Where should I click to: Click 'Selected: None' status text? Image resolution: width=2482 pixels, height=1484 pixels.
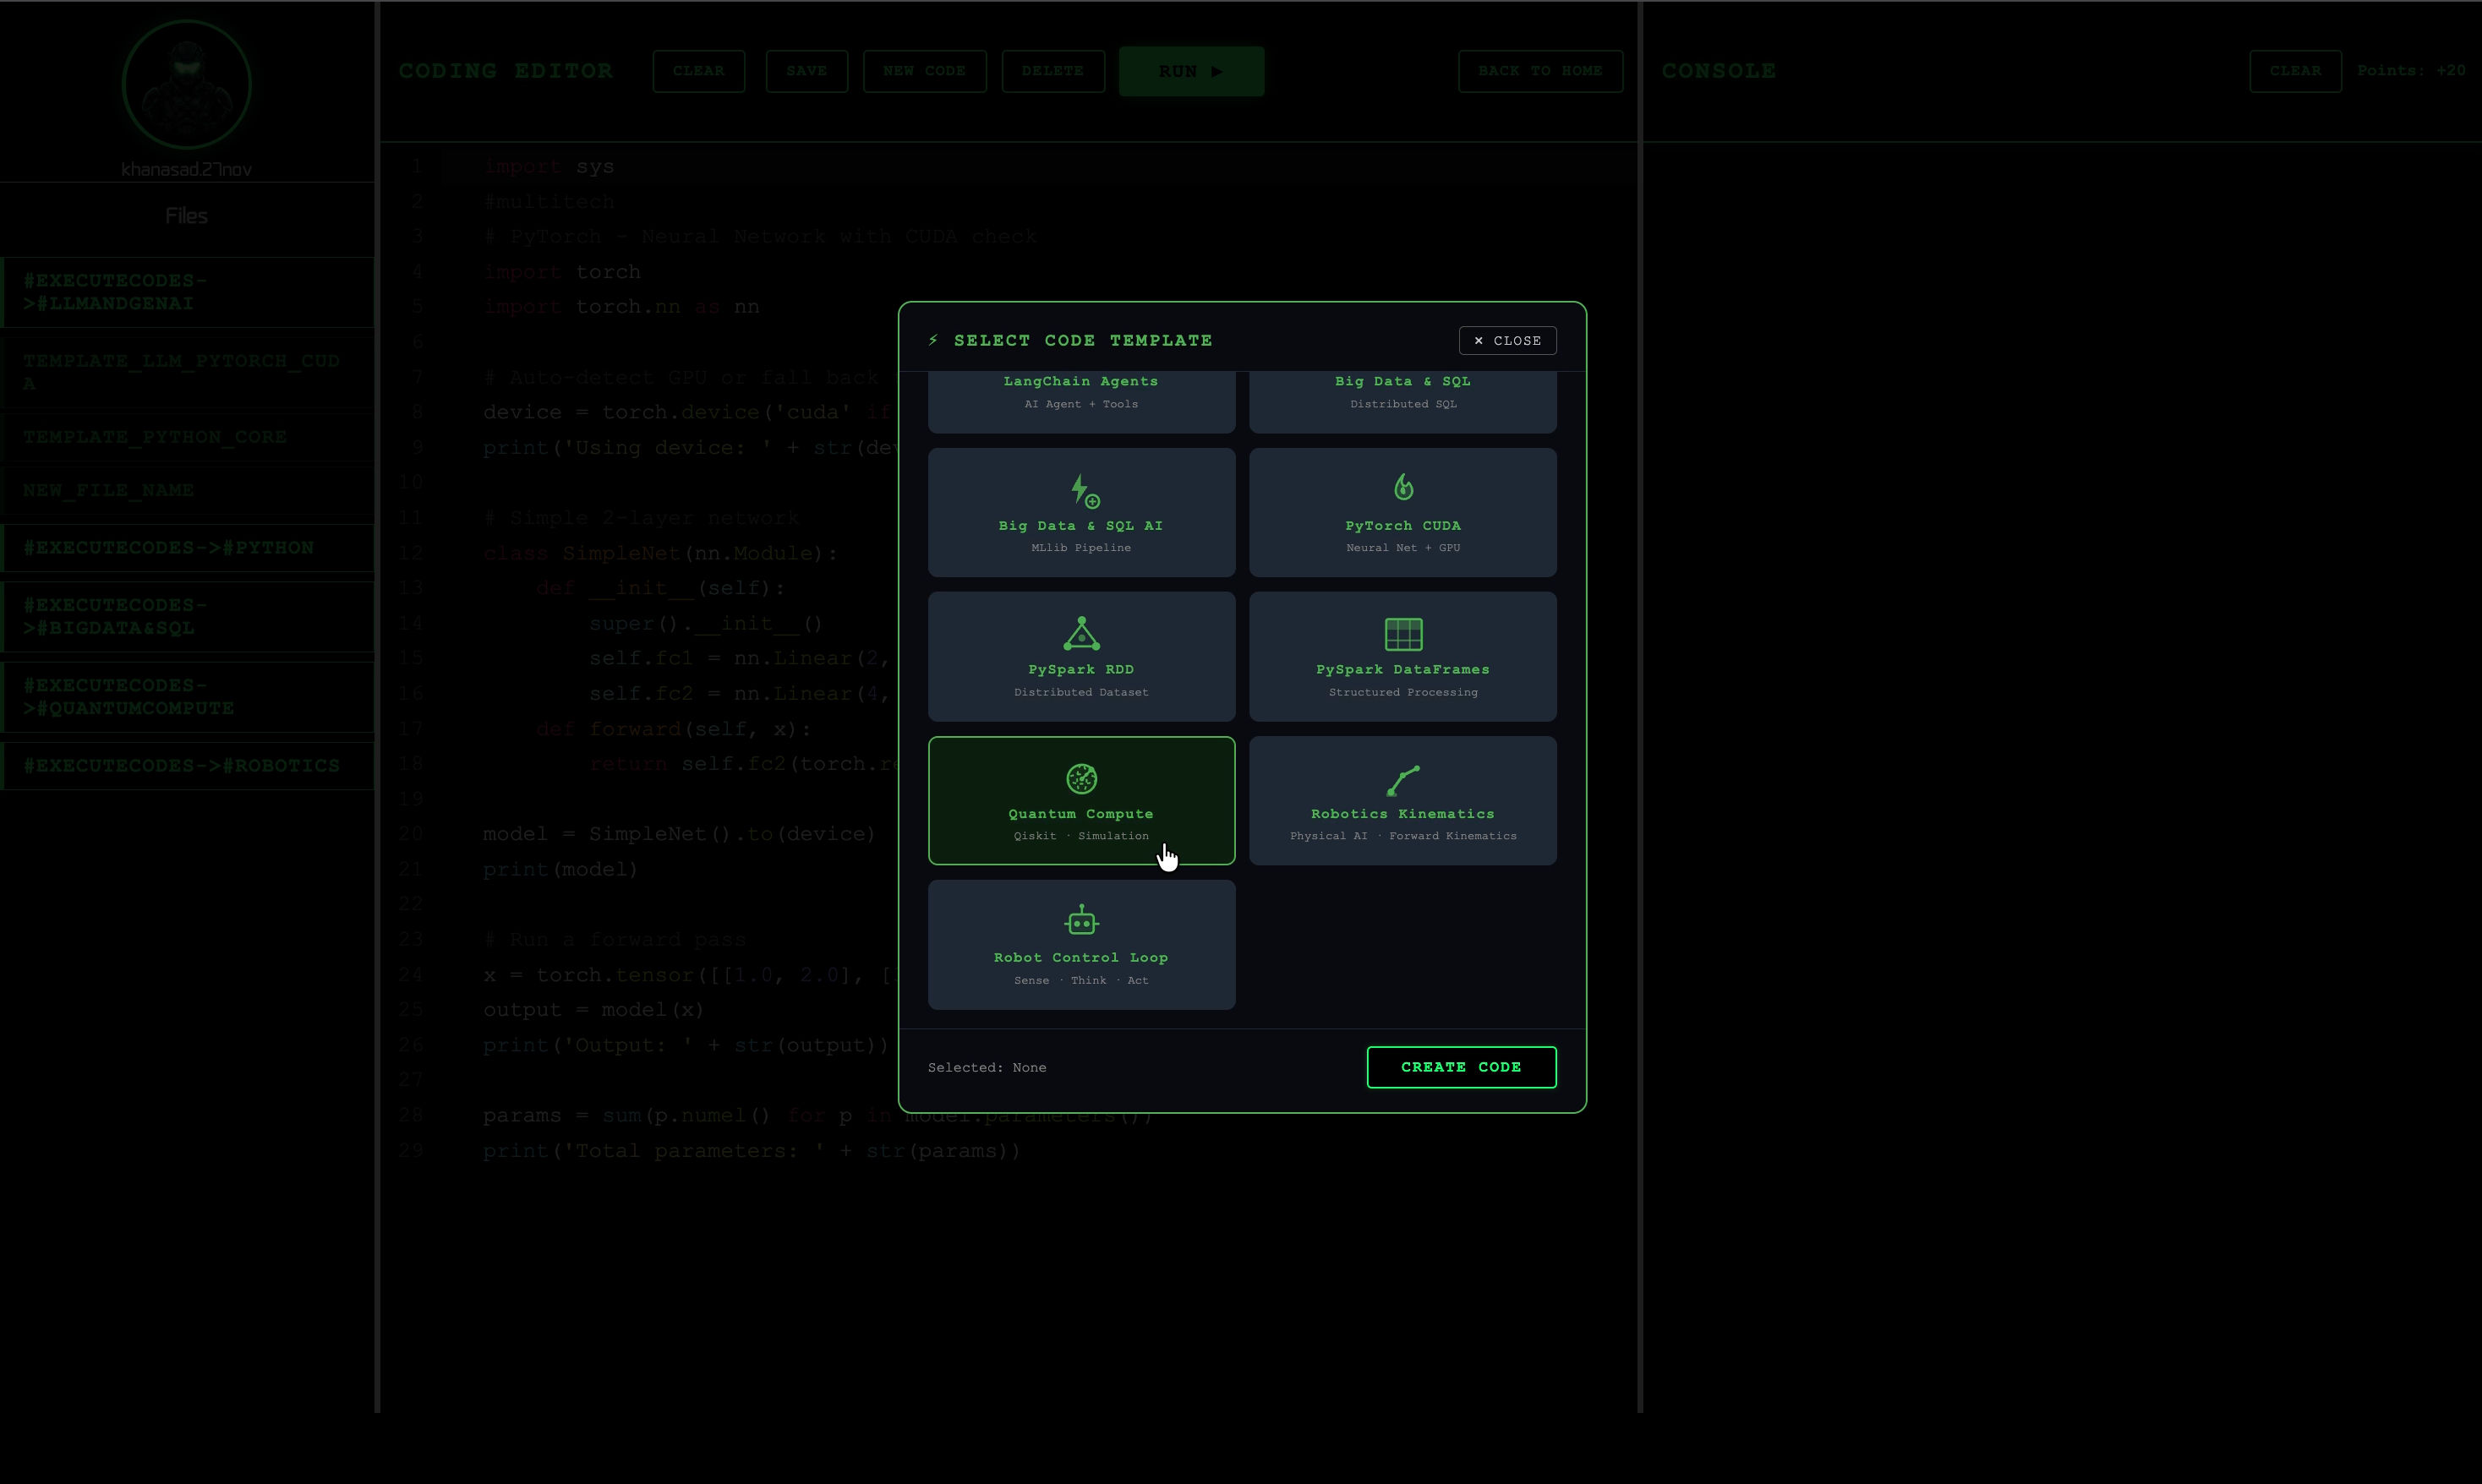click(x=987, y=1067)
